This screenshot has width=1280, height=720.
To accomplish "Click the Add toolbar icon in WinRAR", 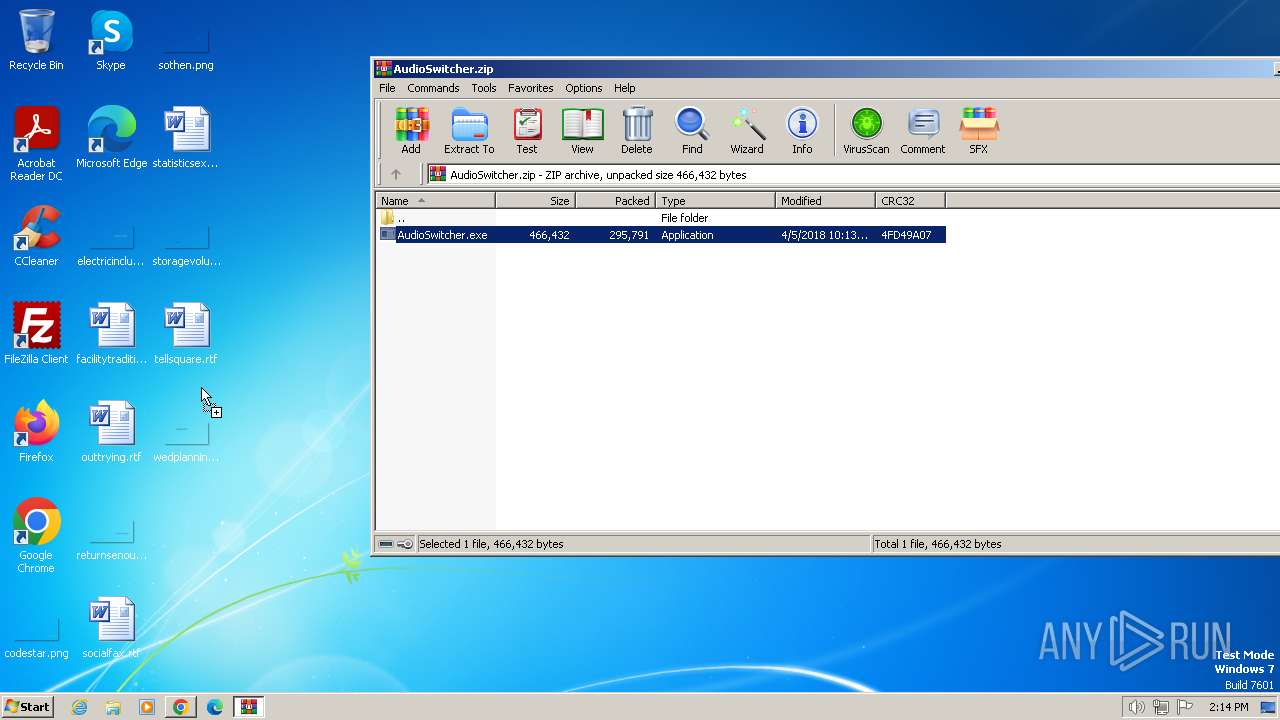I will pyautogui.click(x=411, y=131).
